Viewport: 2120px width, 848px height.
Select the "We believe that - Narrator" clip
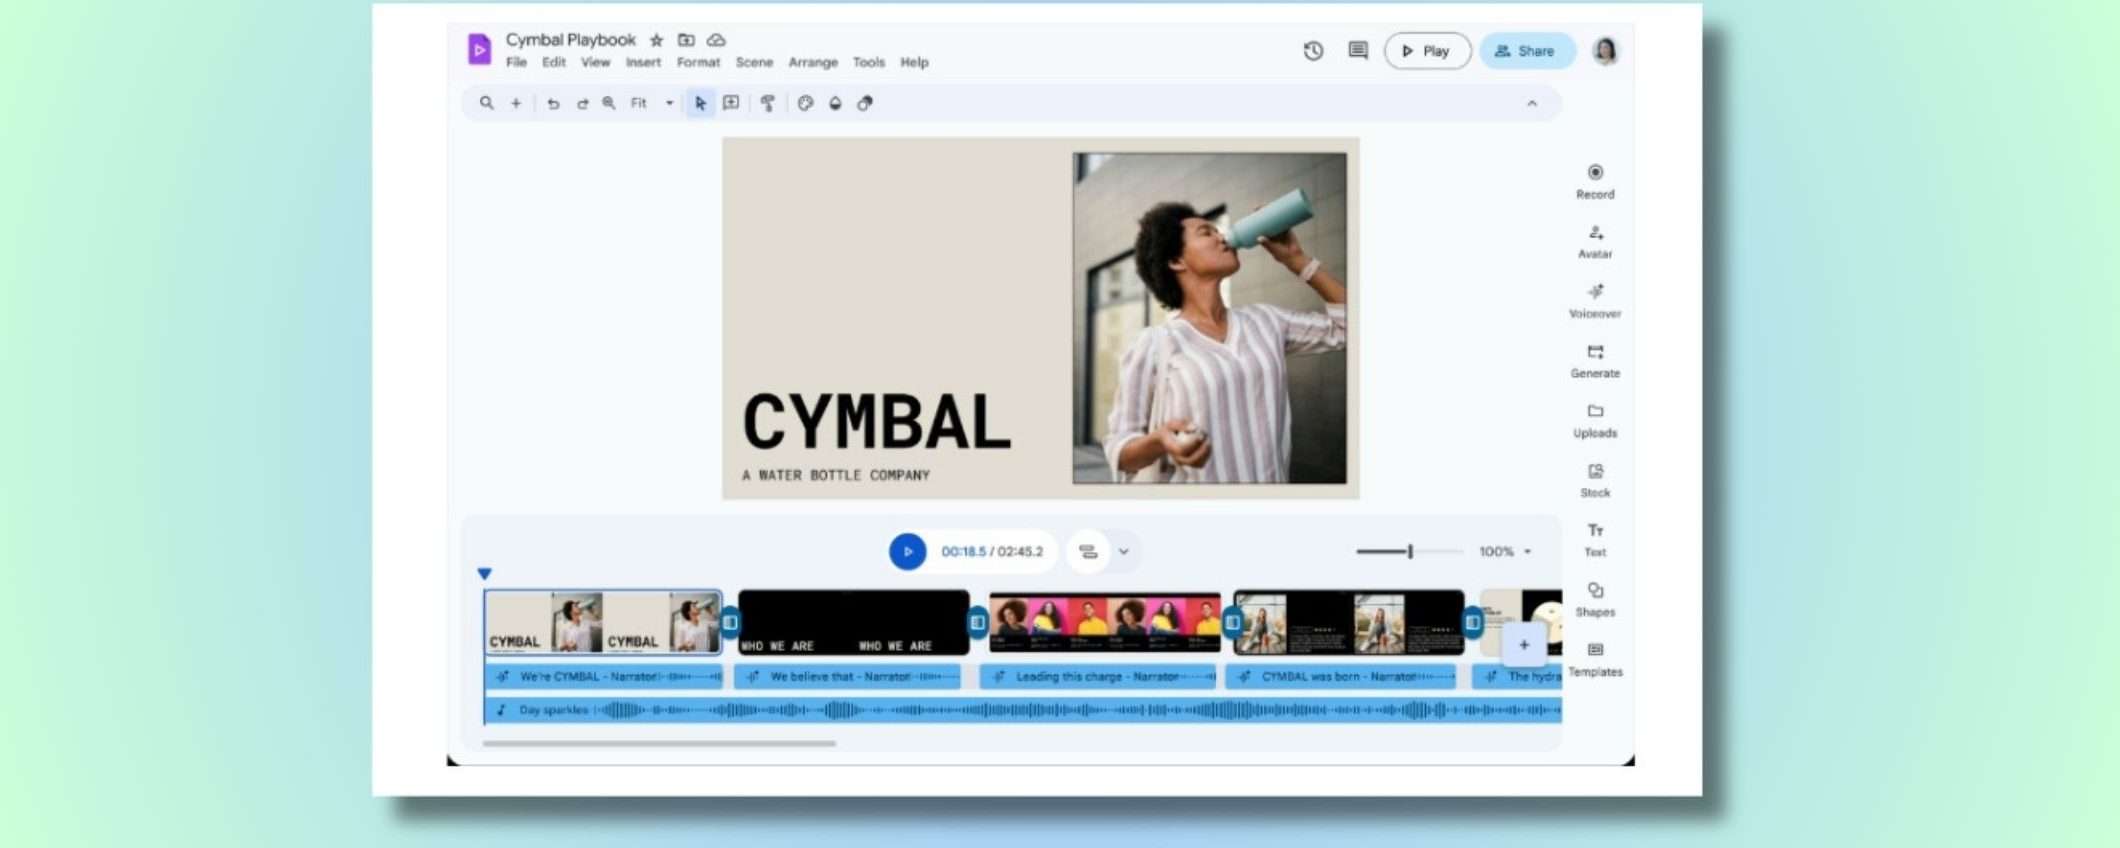pos(847,677)
